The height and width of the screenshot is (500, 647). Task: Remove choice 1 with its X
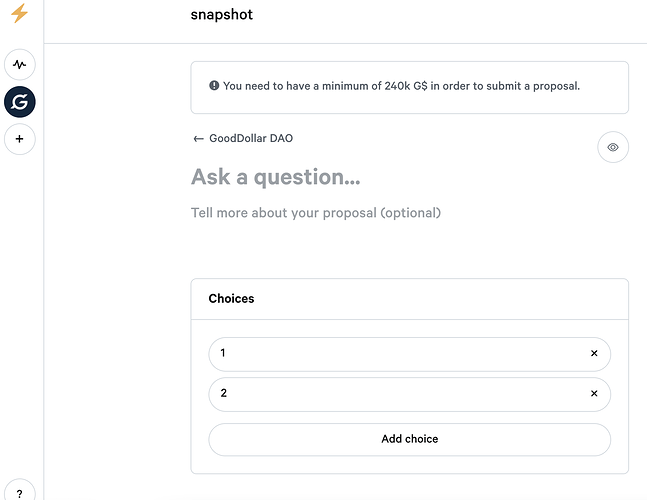point(594,353)
